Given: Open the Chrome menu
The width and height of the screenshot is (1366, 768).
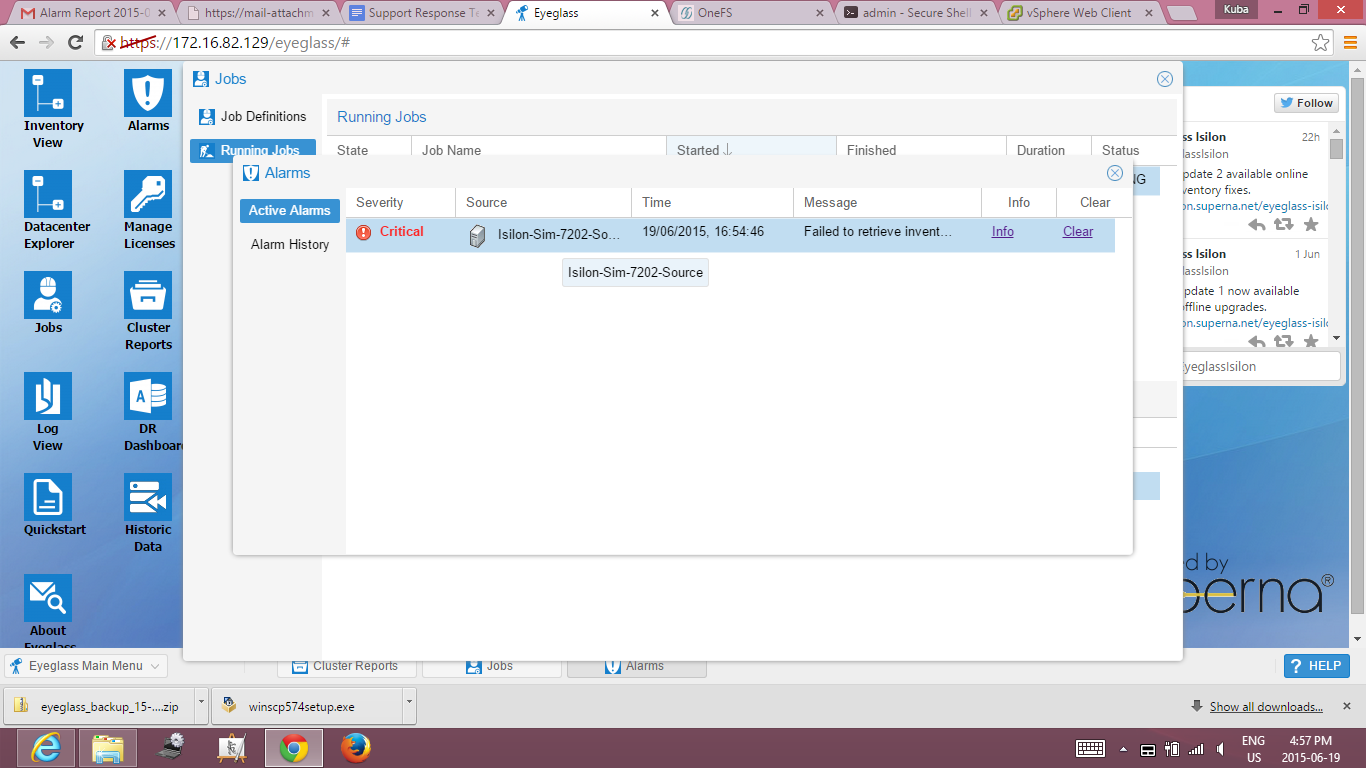Looking at the screenshot, I should coord(1350,43).
